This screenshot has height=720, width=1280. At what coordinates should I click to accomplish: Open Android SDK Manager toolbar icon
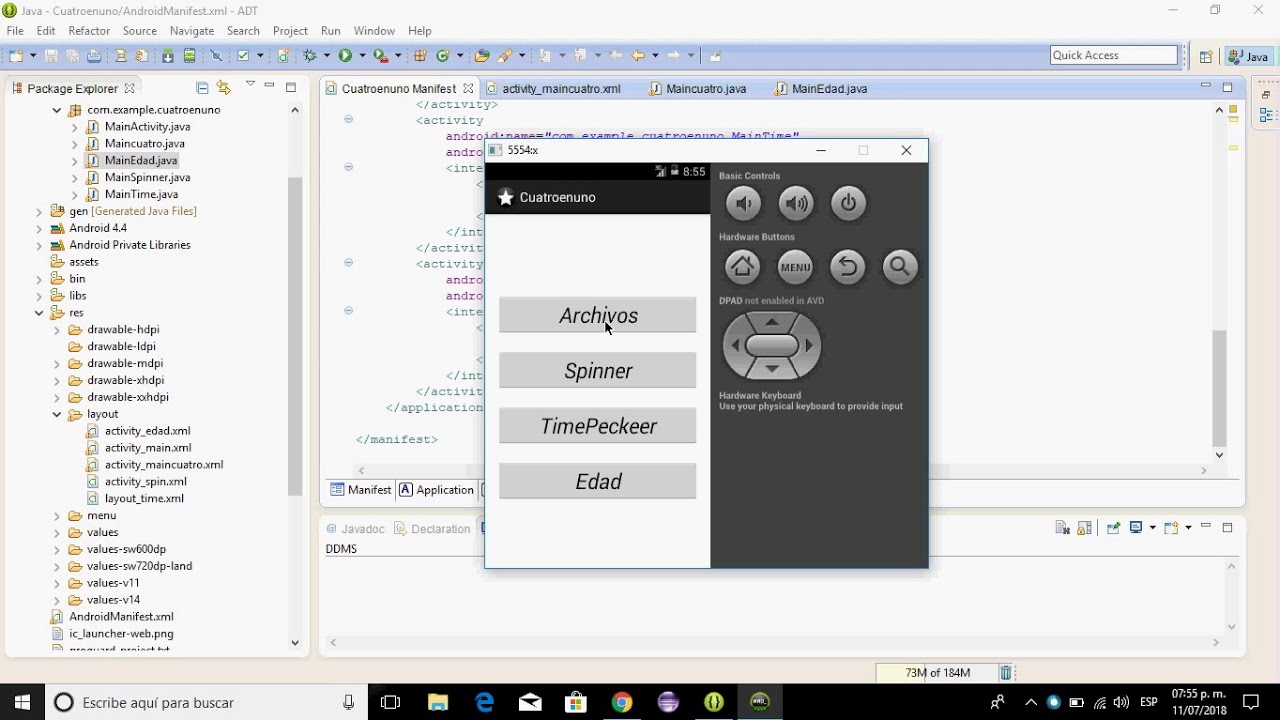click(168, 56)
